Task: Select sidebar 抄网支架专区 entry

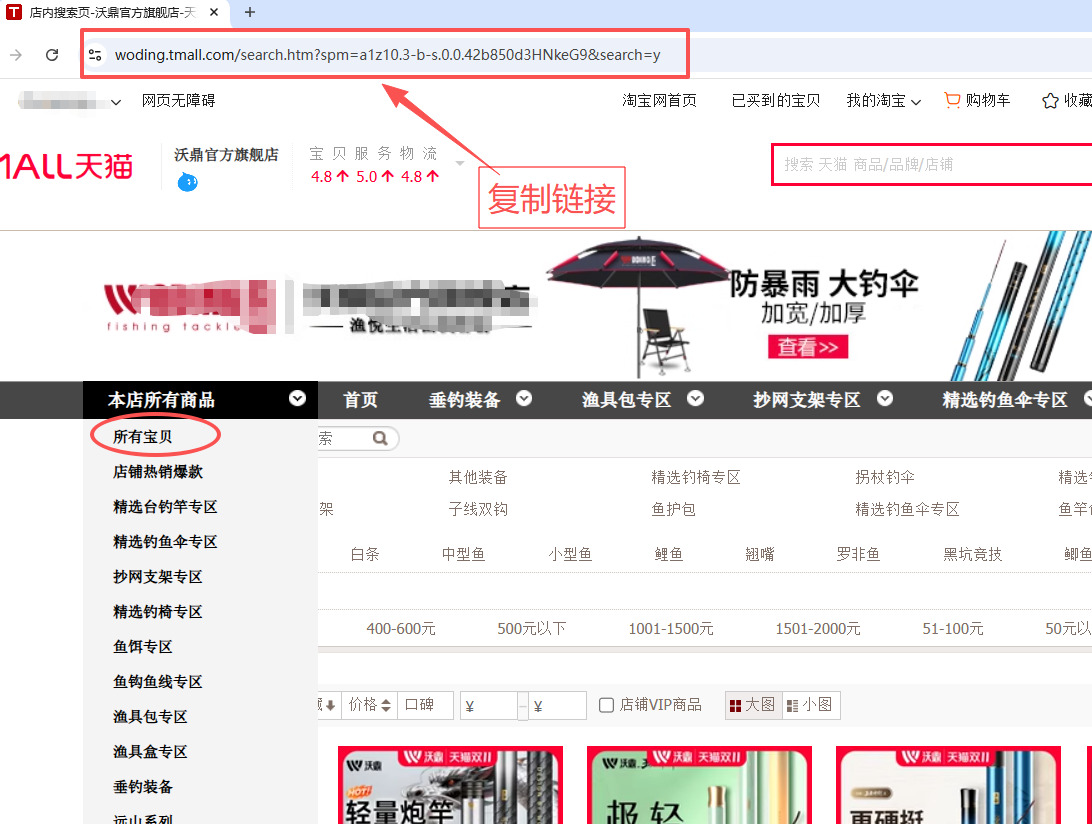Action: (x=157, y=577)
